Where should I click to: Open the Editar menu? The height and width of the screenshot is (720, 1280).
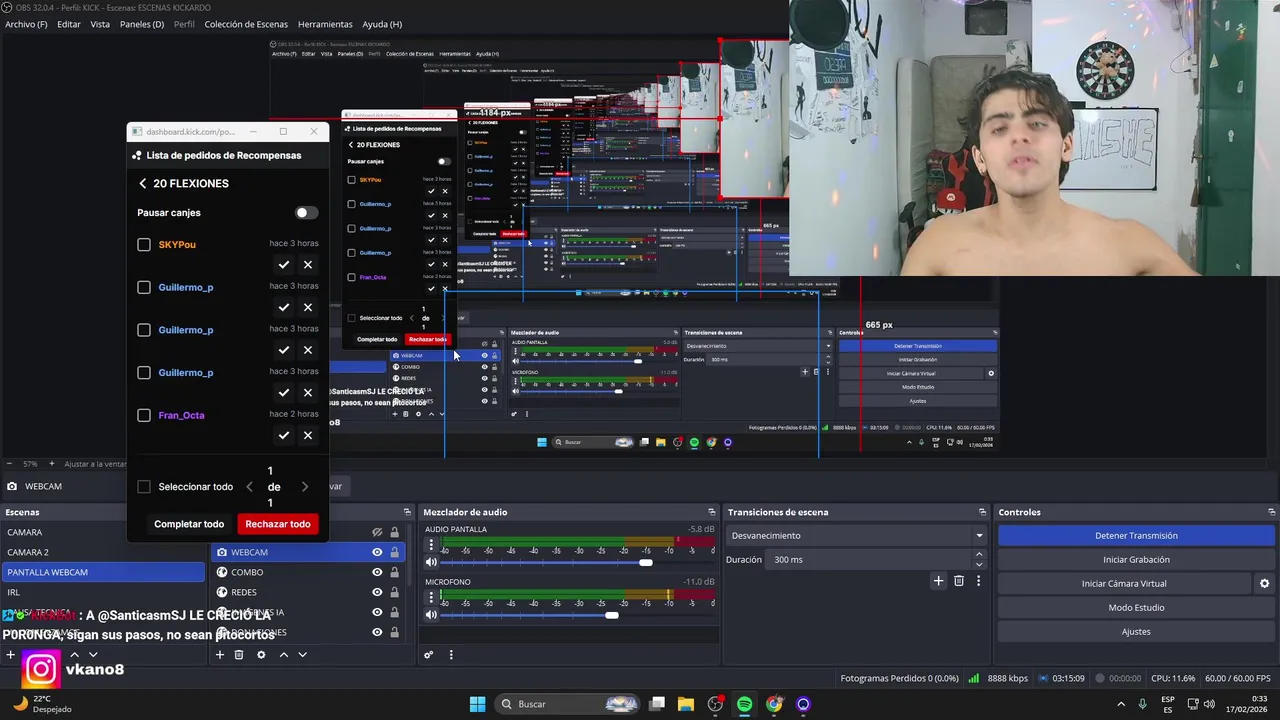click(69, 24)
